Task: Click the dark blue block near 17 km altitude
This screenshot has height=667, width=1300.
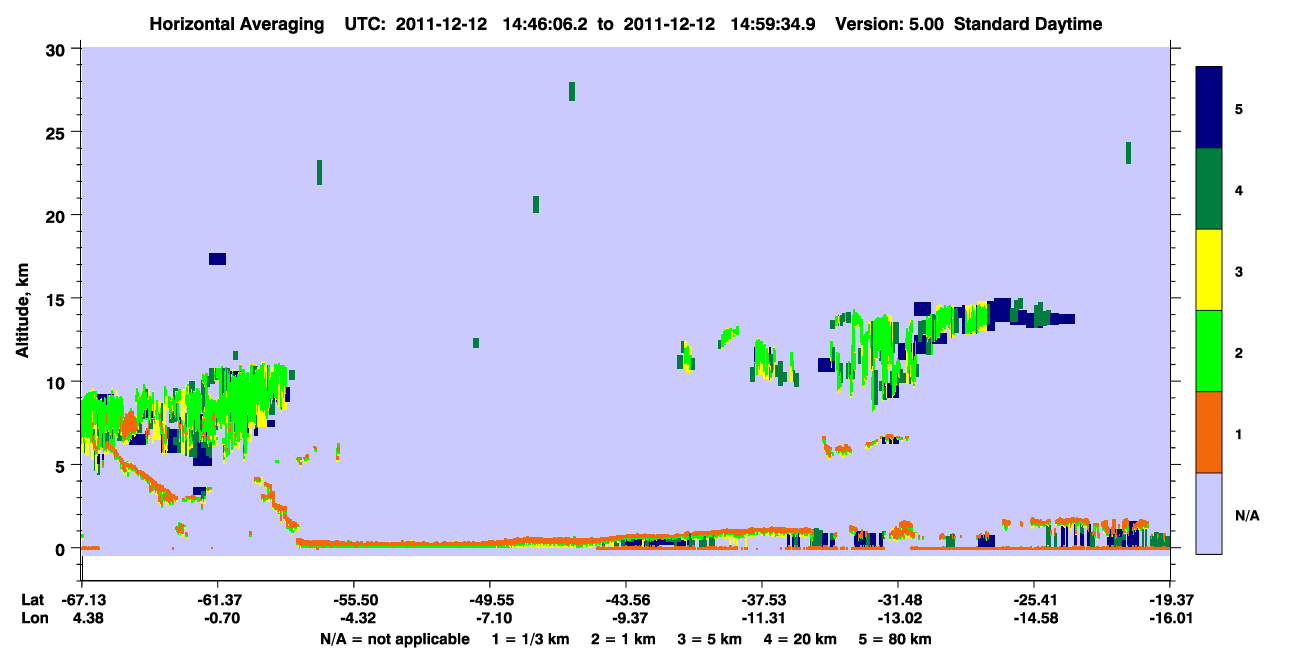Action: (x=217, y=259)
